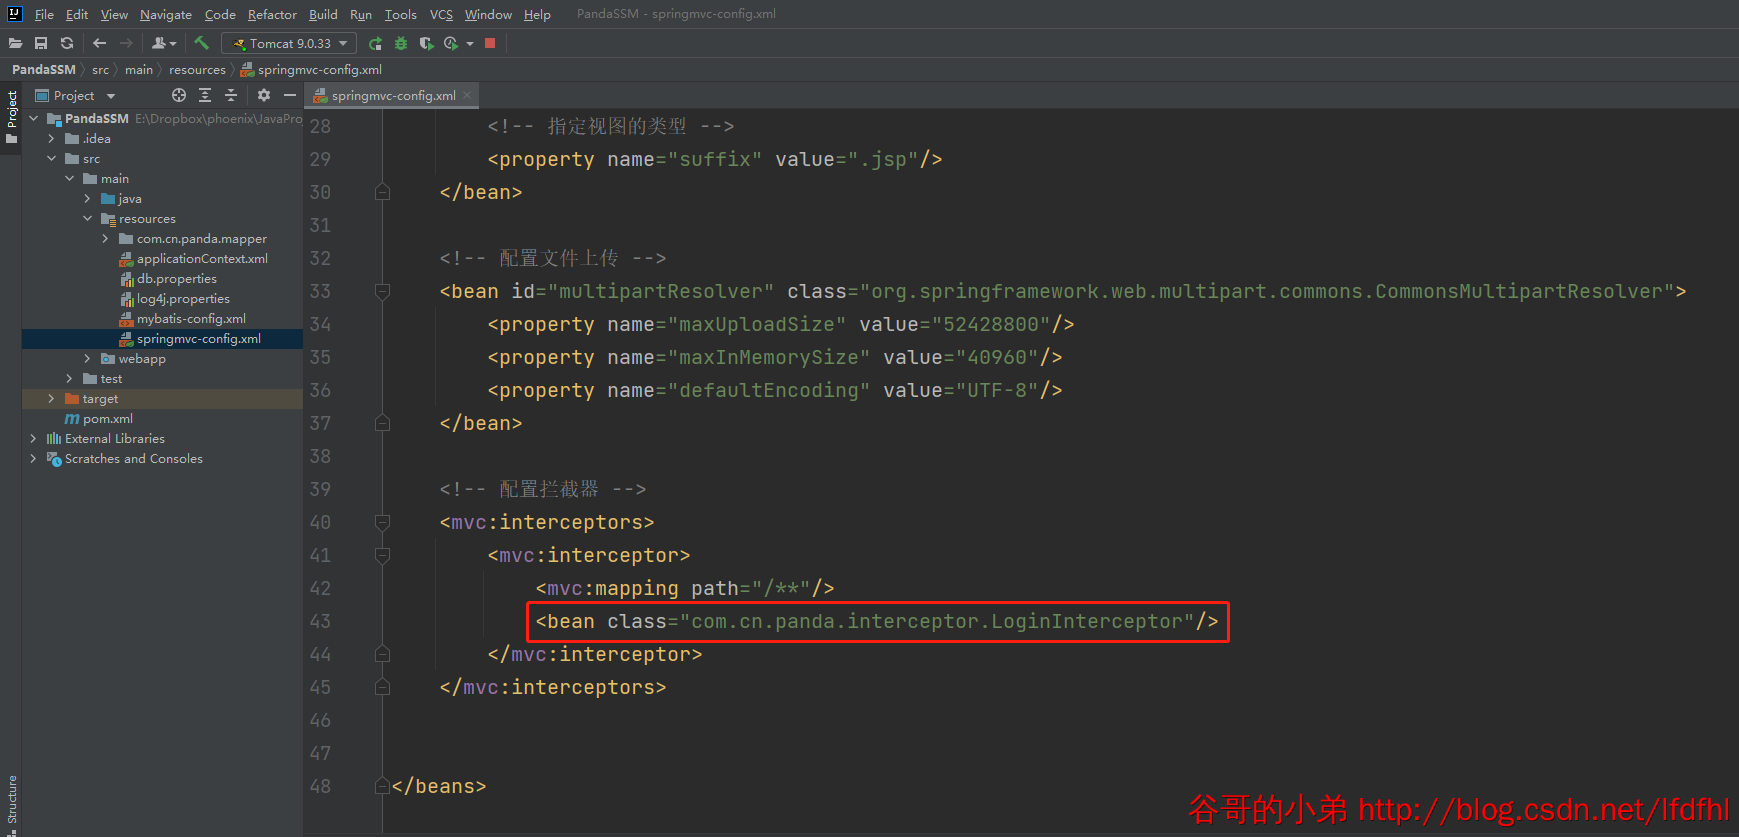Rerun Tomcat with the green run icon
Screen dimensions: 1739x837
tap(375, 43)
